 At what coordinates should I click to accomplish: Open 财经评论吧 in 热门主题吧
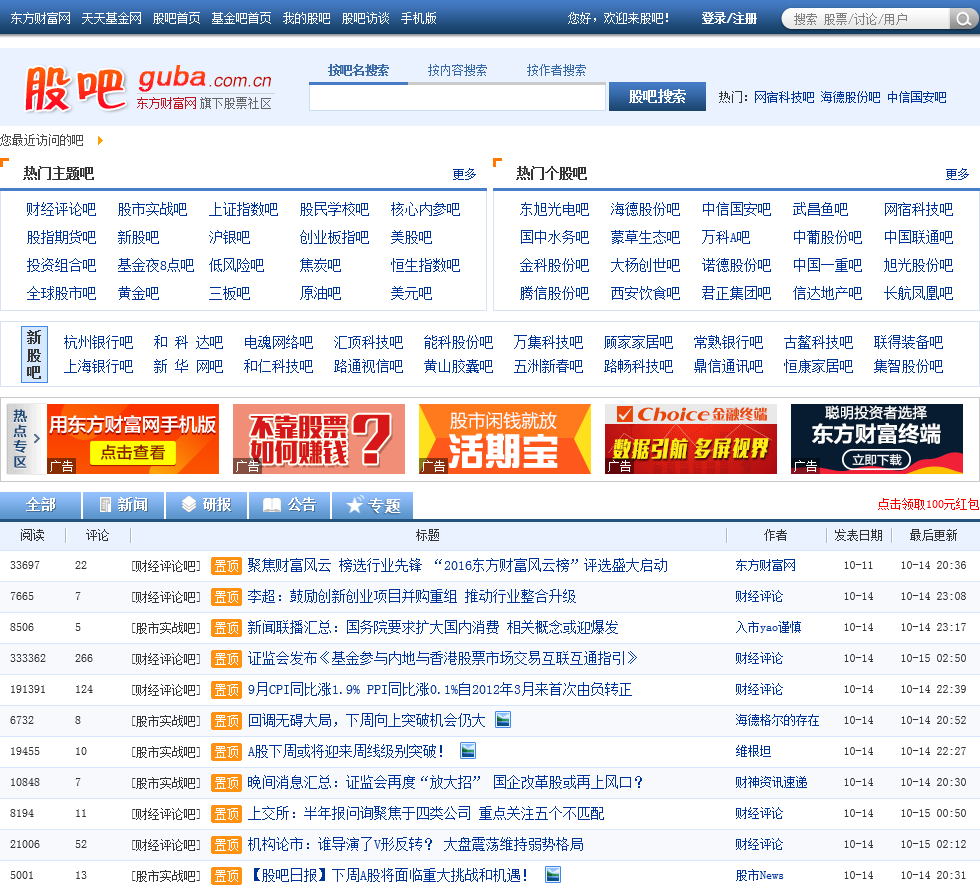(61, 209)
